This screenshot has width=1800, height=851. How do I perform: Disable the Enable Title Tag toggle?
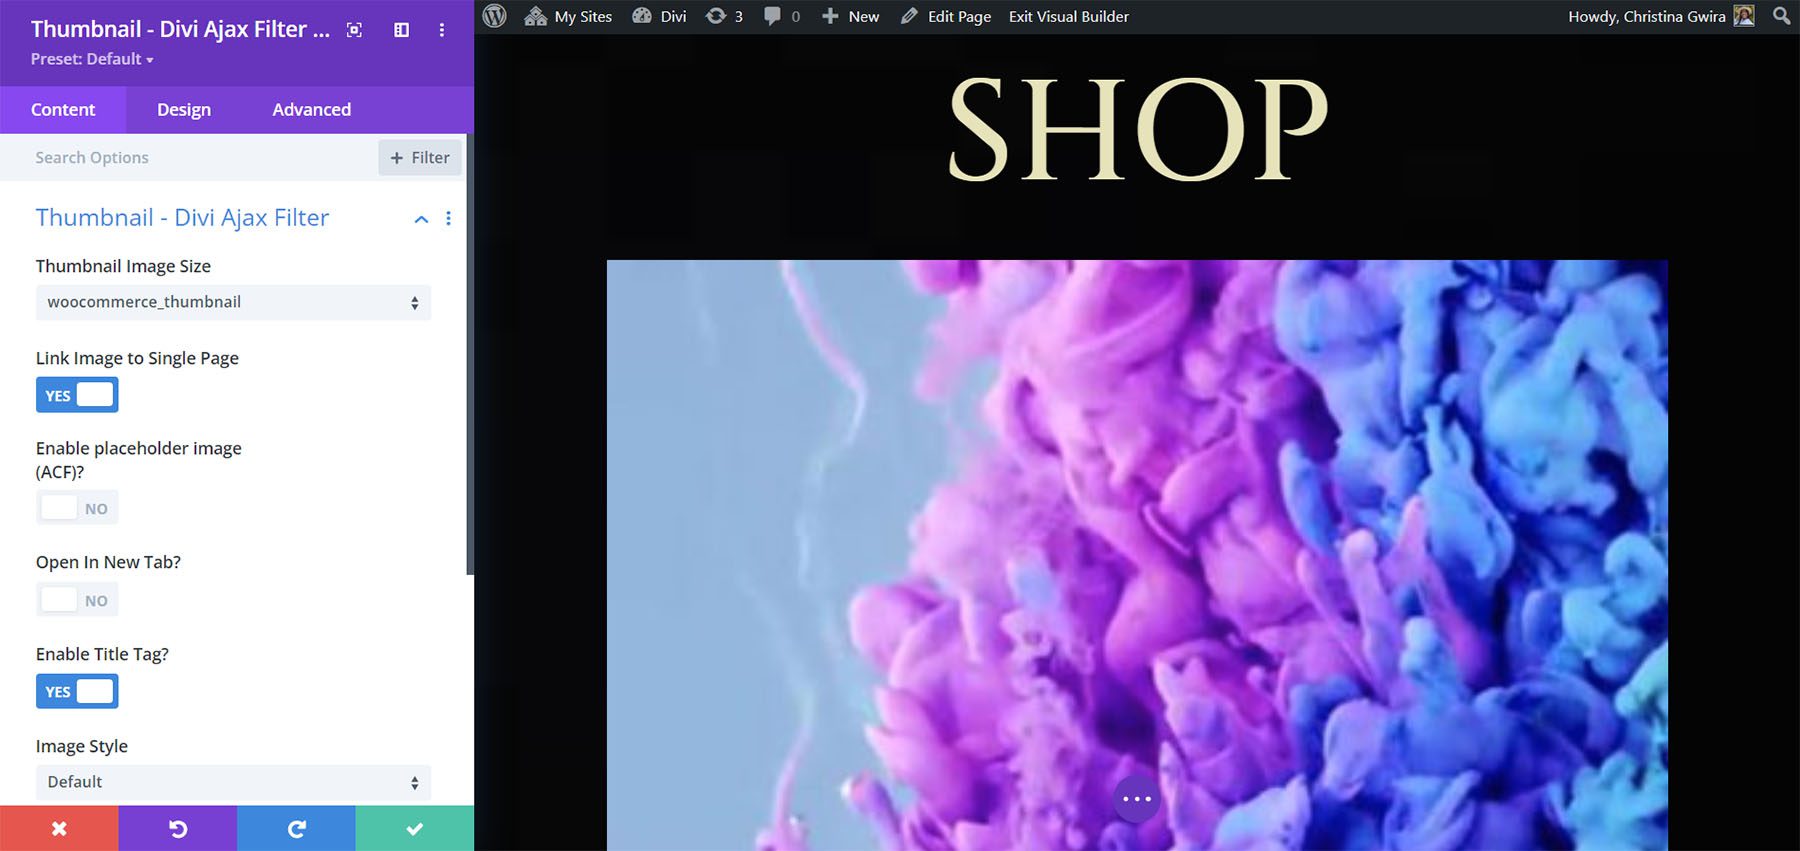click(x=77, y=691)
